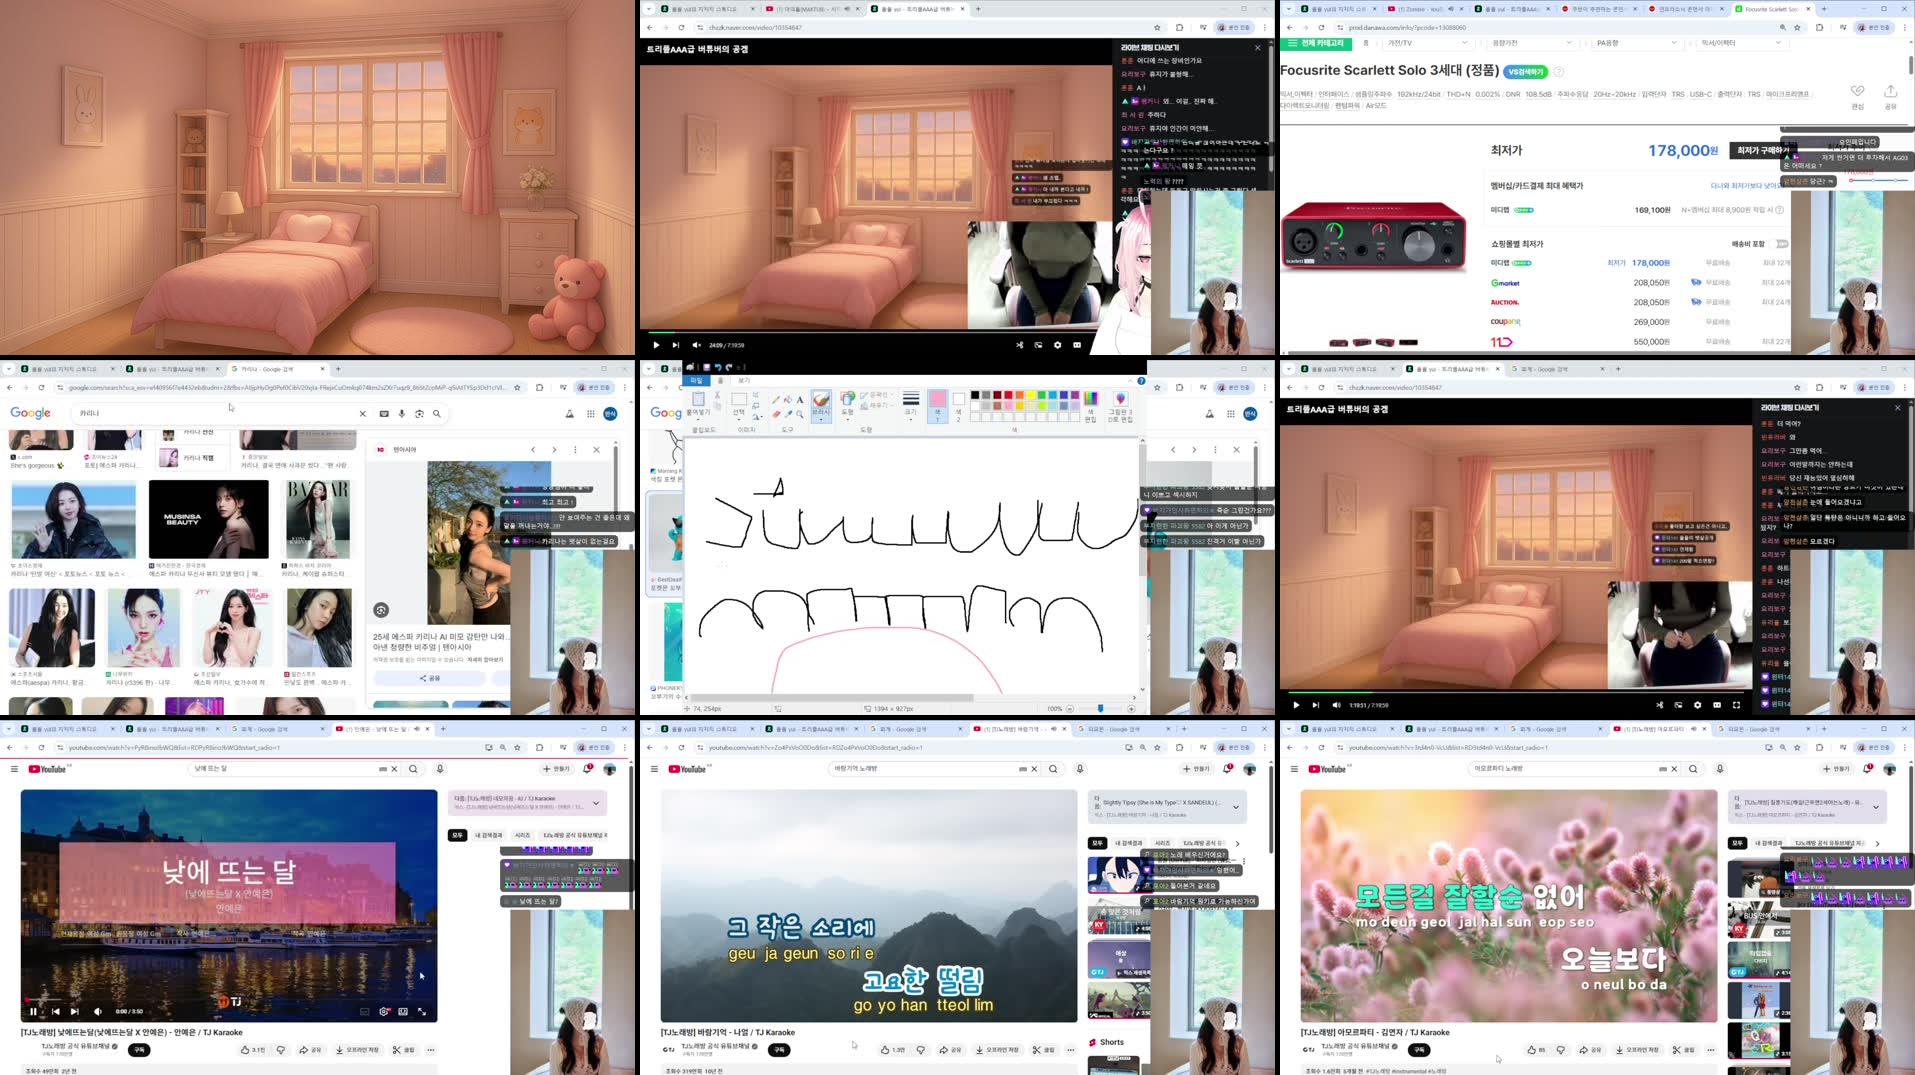Select the pink Color 1 swatch in Paint
The height and width of the screenshot is (1075, 1915).
tap(938, 400)
